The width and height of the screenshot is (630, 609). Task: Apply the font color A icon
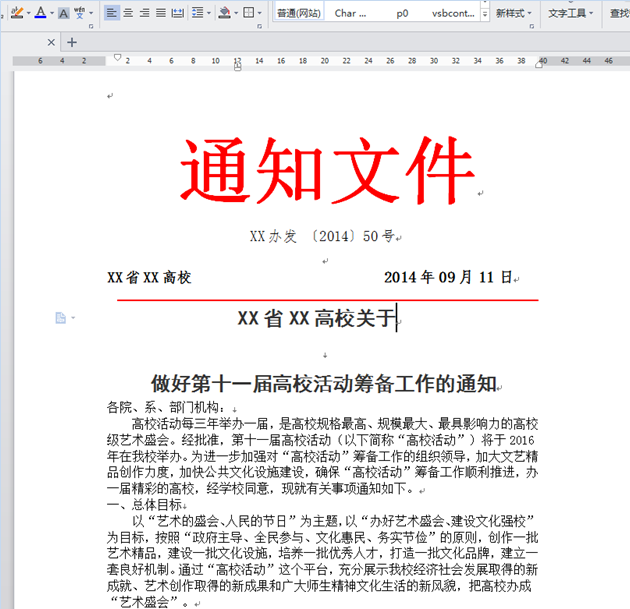pos(41,13)
